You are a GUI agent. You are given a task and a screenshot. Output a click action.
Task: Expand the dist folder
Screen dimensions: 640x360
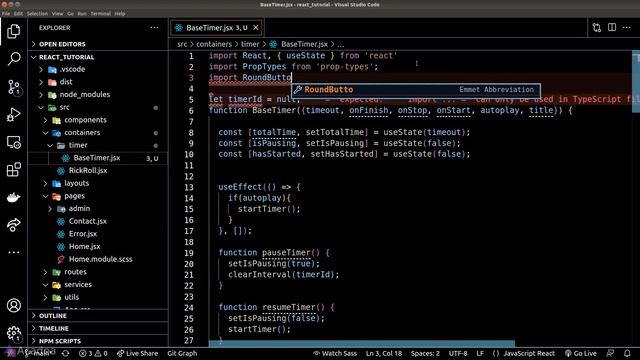point(98,82)
